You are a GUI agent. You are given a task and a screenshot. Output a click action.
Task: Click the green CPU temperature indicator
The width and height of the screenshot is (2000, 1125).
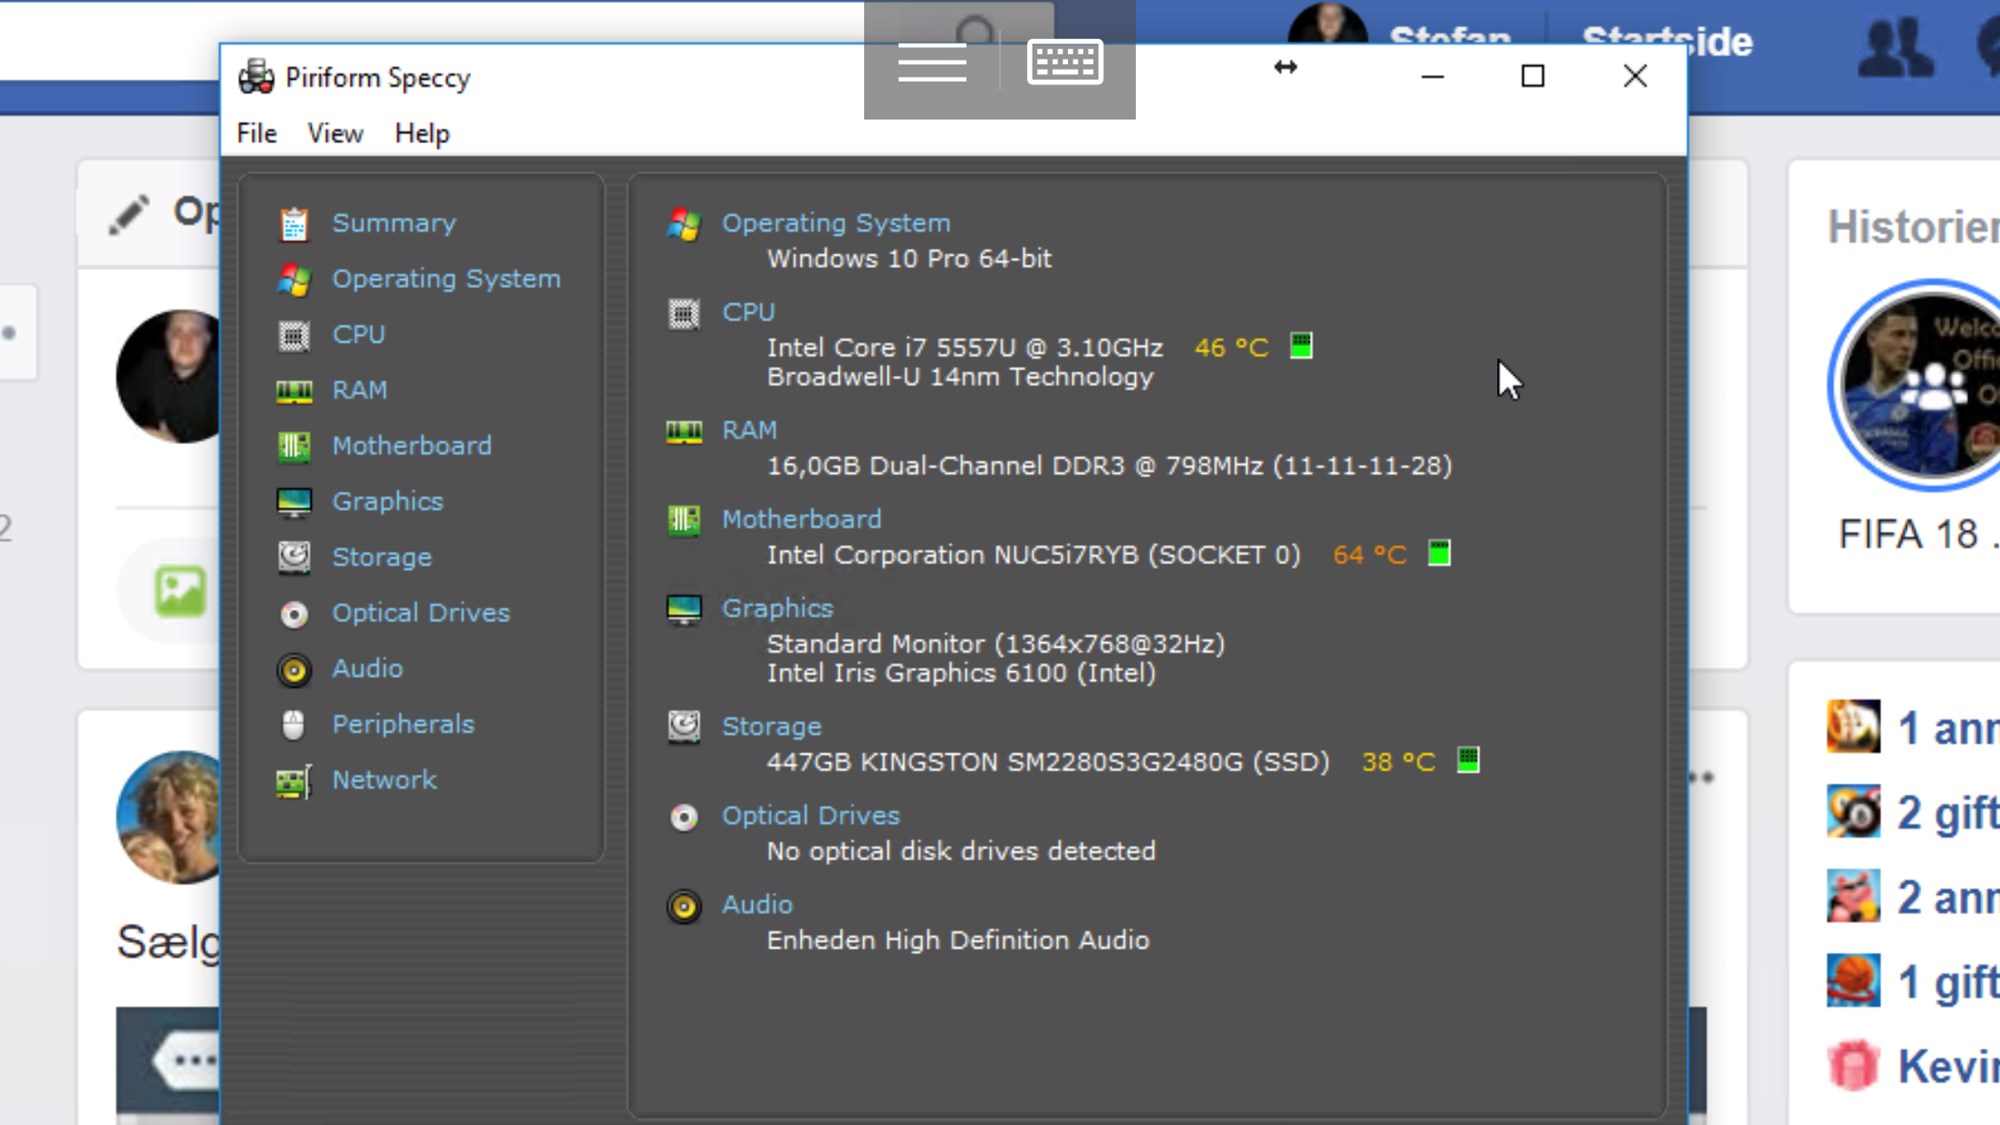(x=1301, y=346)
